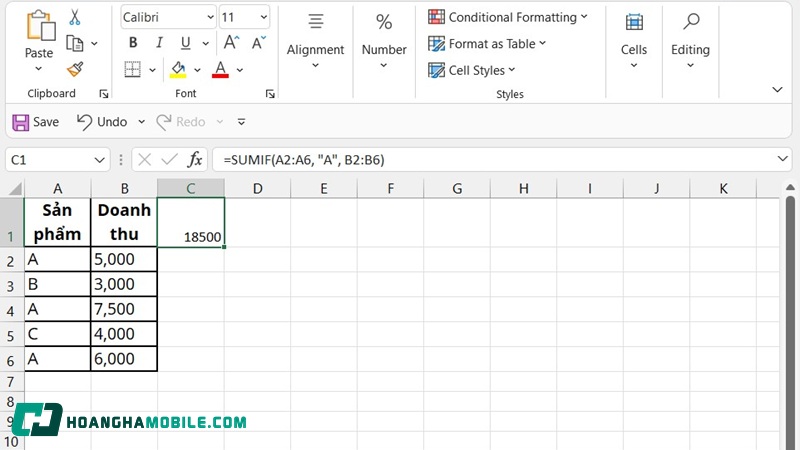Screen dimensions: 800x450
Task: Open the Editing group menu
Action: [690, 42]
